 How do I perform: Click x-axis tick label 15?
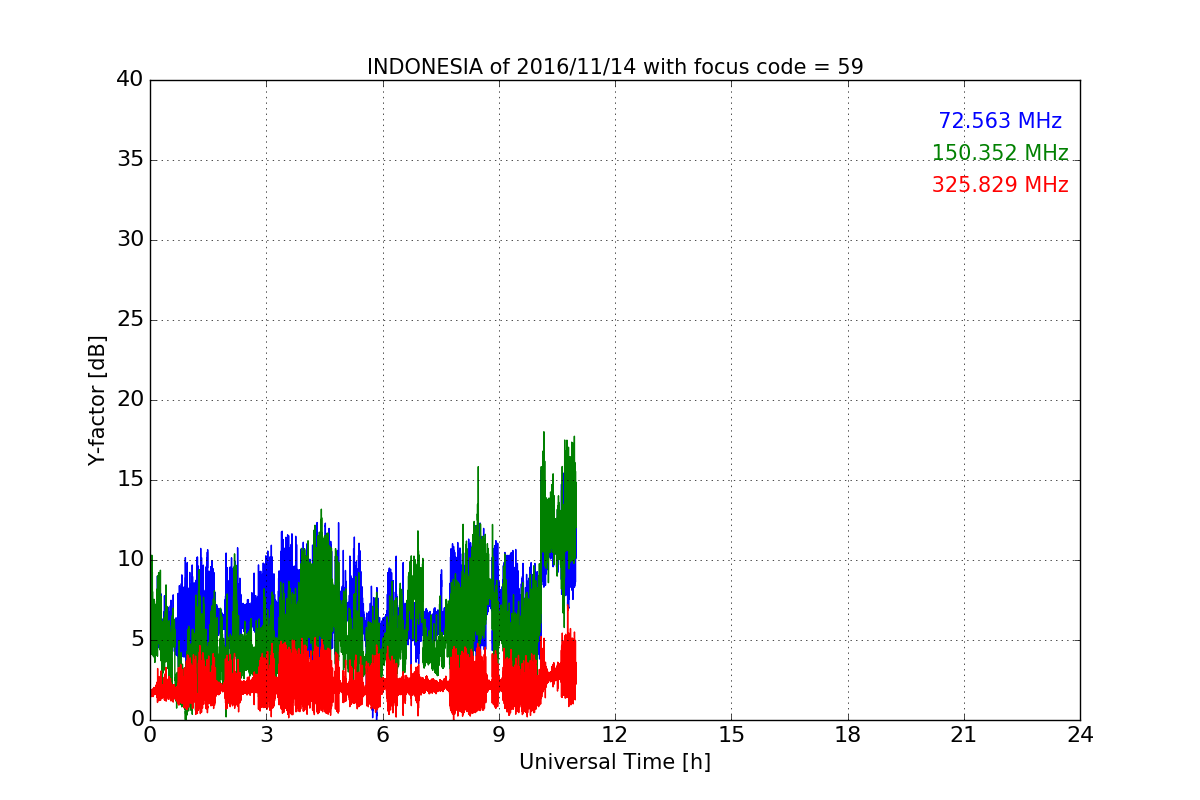coord(731,735)
